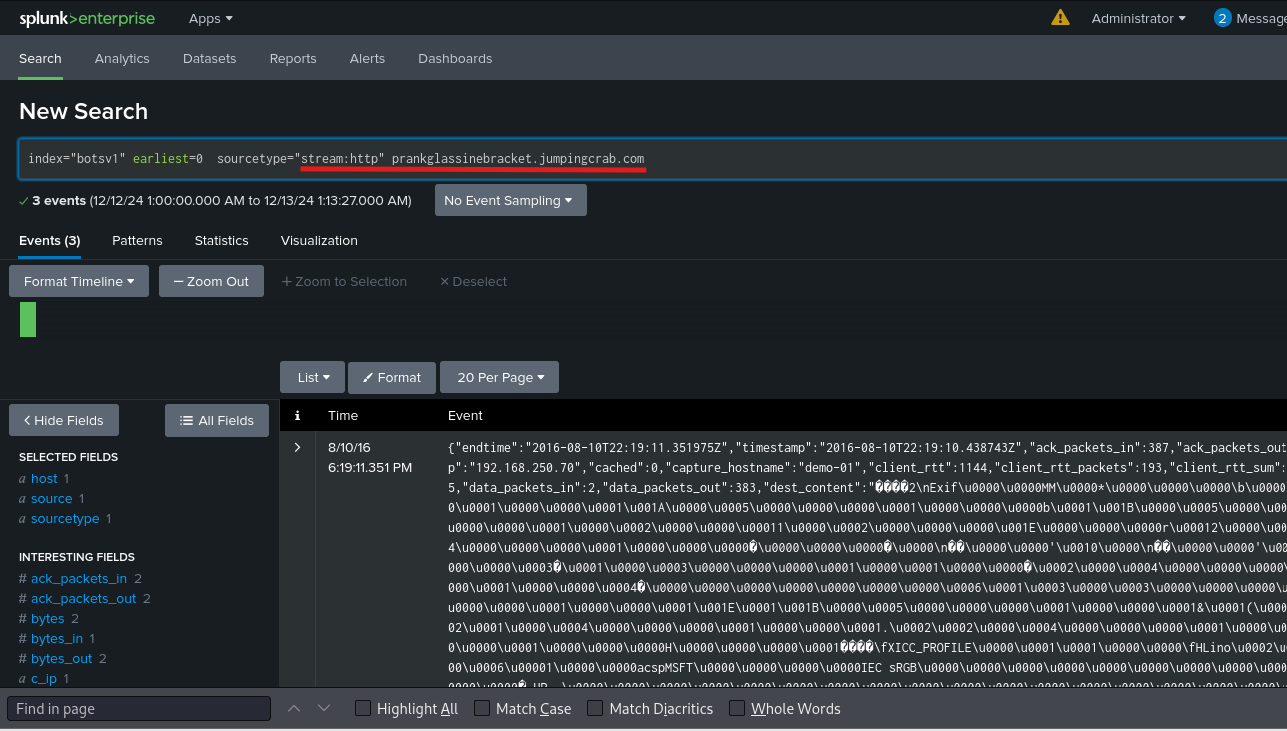Open the source selected field
Viewport: 1287px width, 731px height.
tap(51, 498)
